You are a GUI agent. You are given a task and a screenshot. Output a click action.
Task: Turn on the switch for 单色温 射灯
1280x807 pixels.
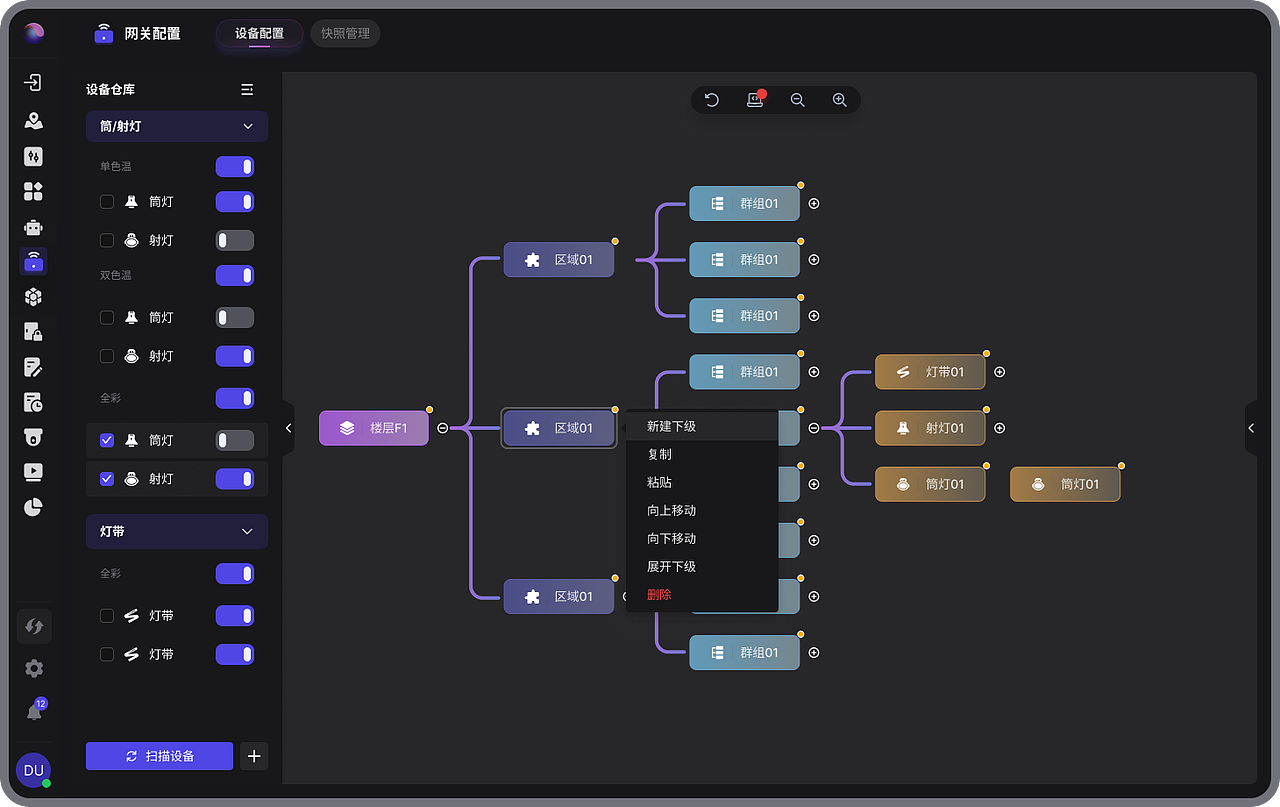(x=235, y=240)
